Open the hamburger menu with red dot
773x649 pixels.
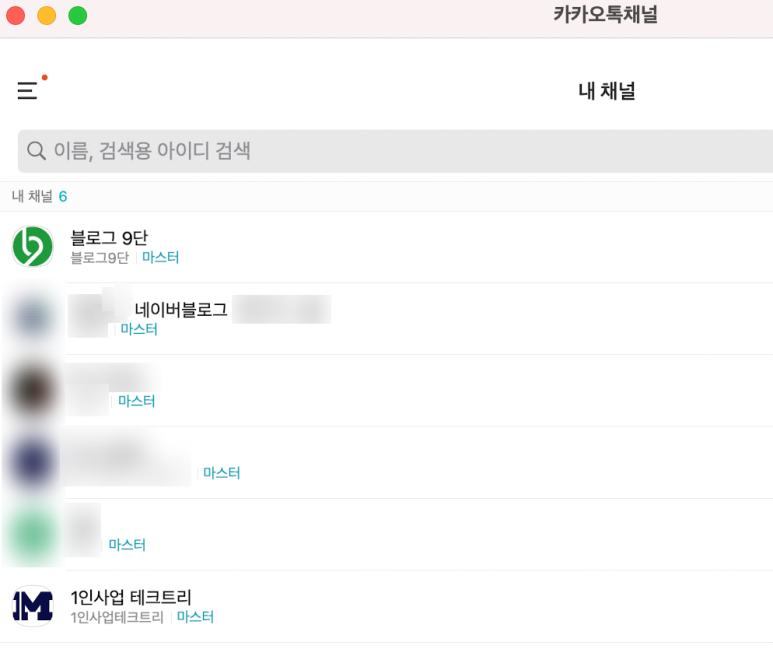tap(28, 91)
